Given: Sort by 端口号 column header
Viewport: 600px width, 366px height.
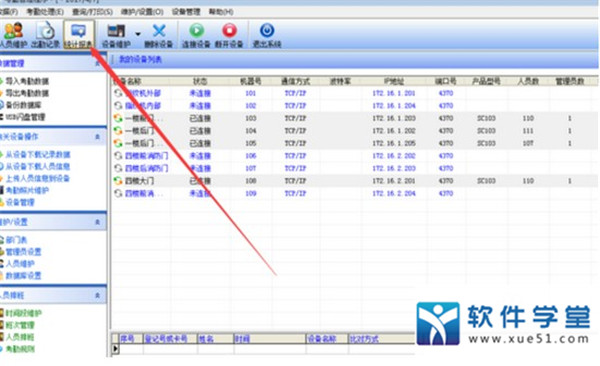Looking at the screenshot, I should point(446,81).
